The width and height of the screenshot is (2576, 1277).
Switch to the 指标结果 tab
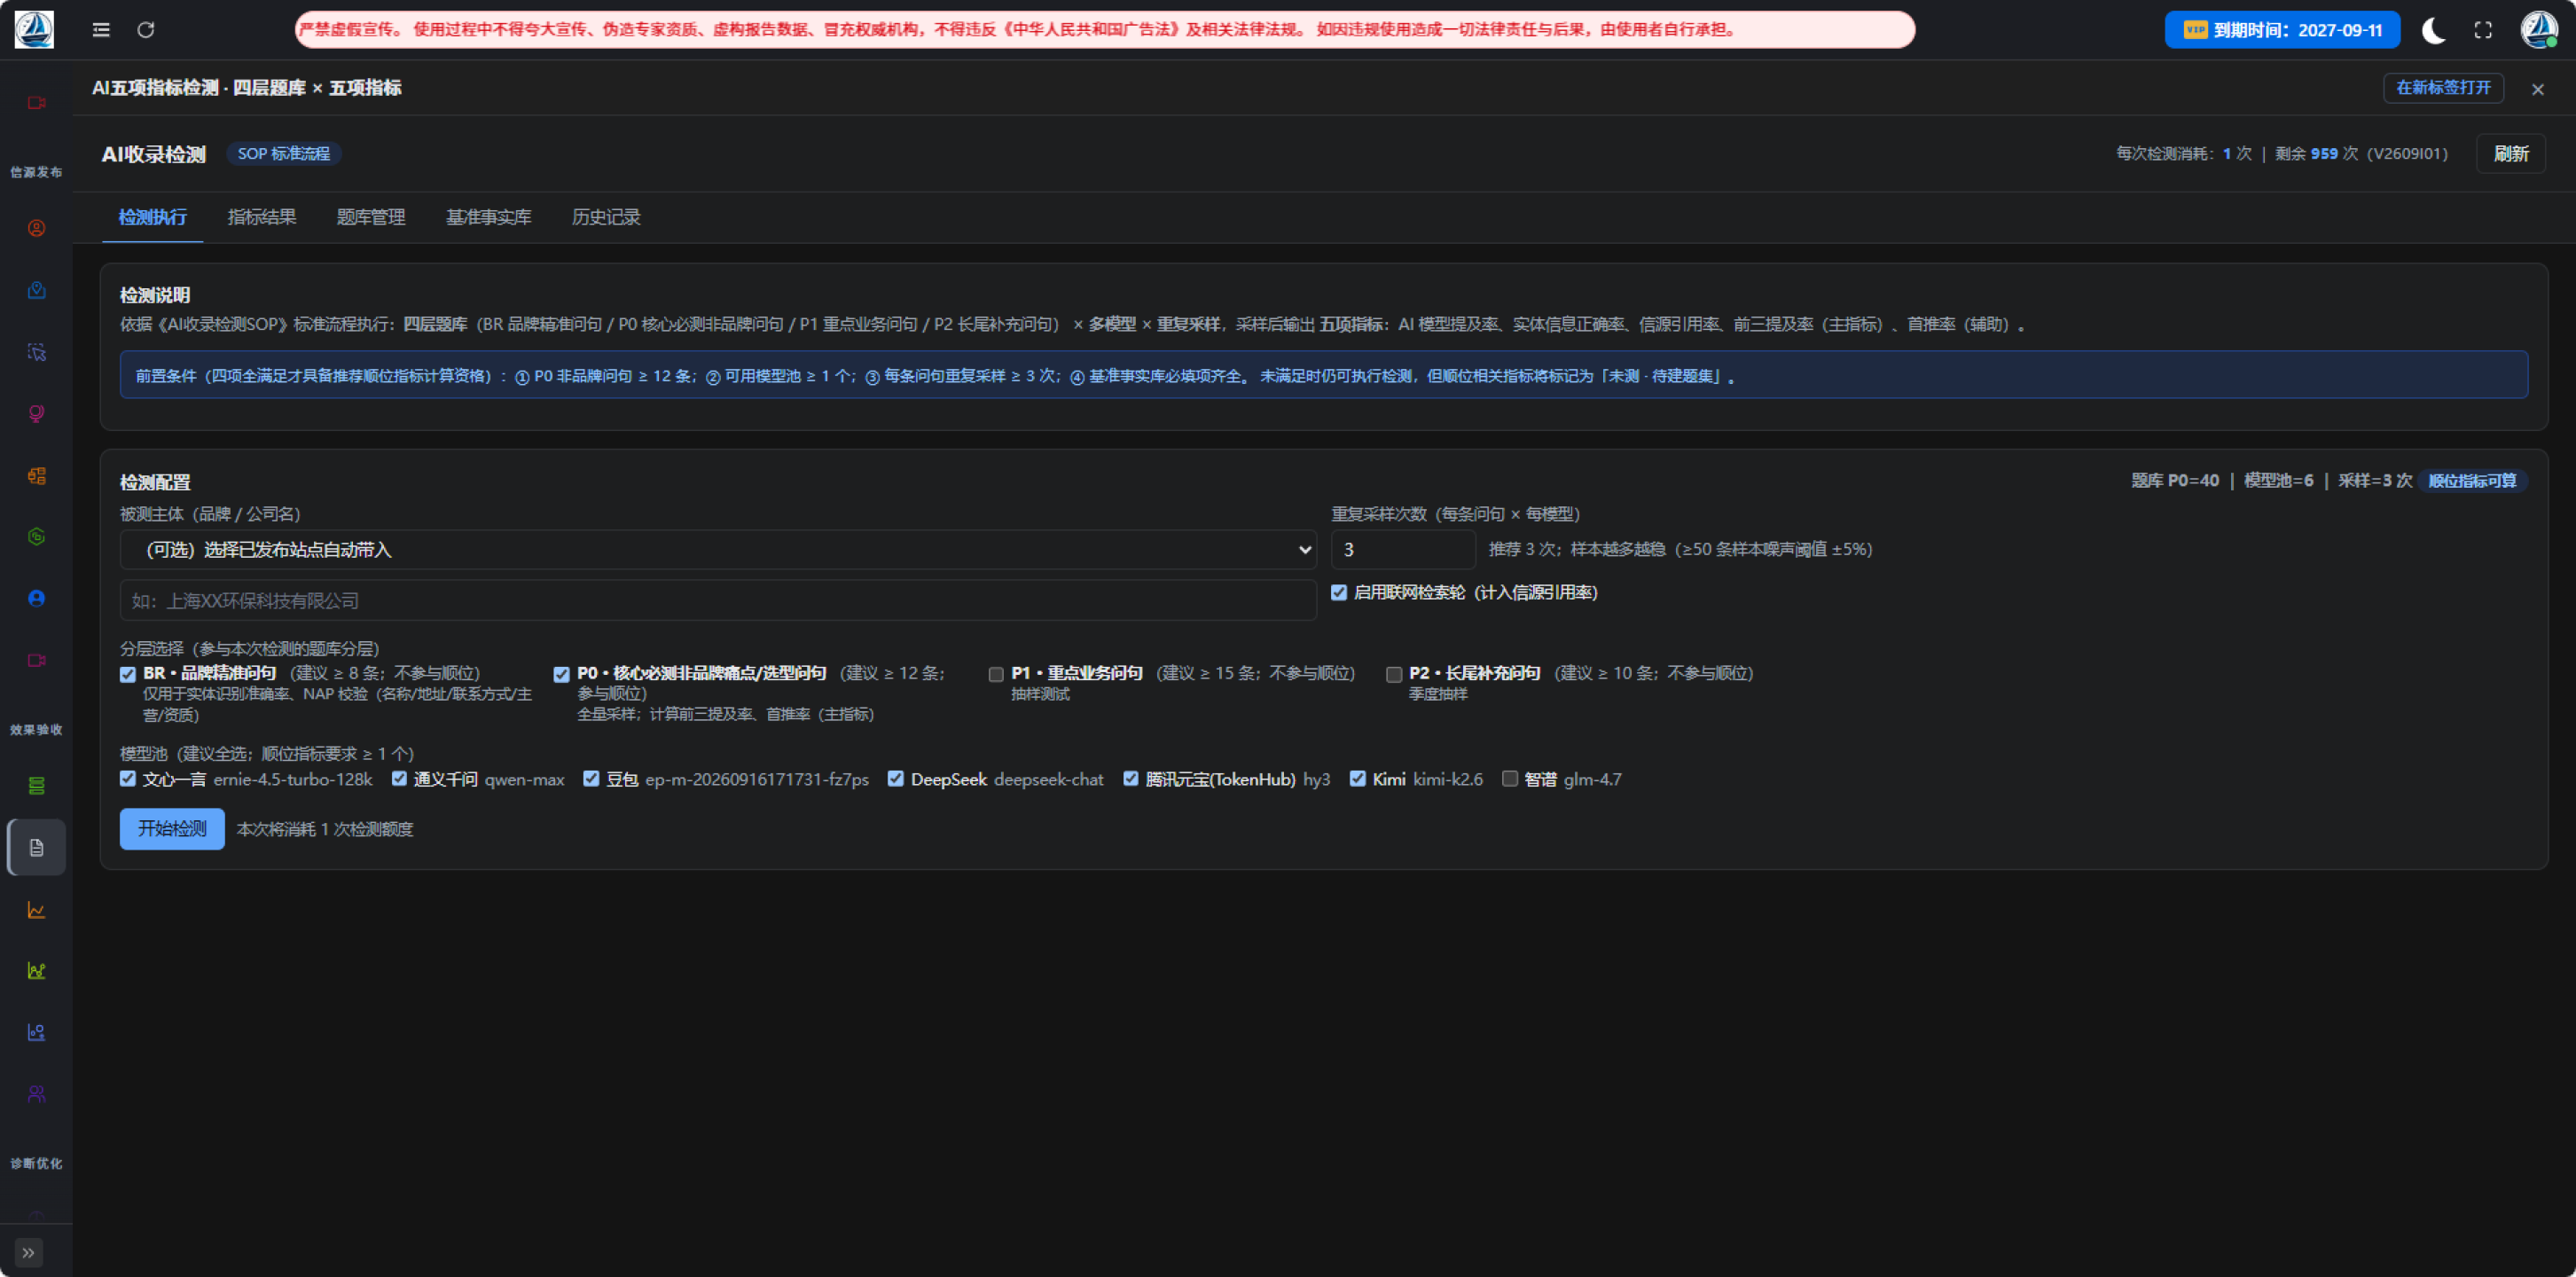tap(262, 217)
